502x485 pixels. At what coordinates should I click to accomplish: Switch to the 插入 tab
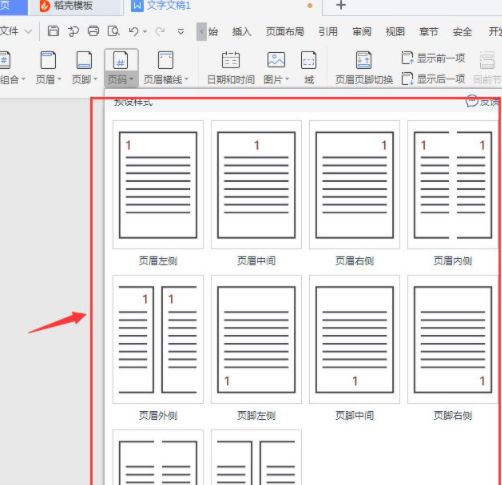242,32
